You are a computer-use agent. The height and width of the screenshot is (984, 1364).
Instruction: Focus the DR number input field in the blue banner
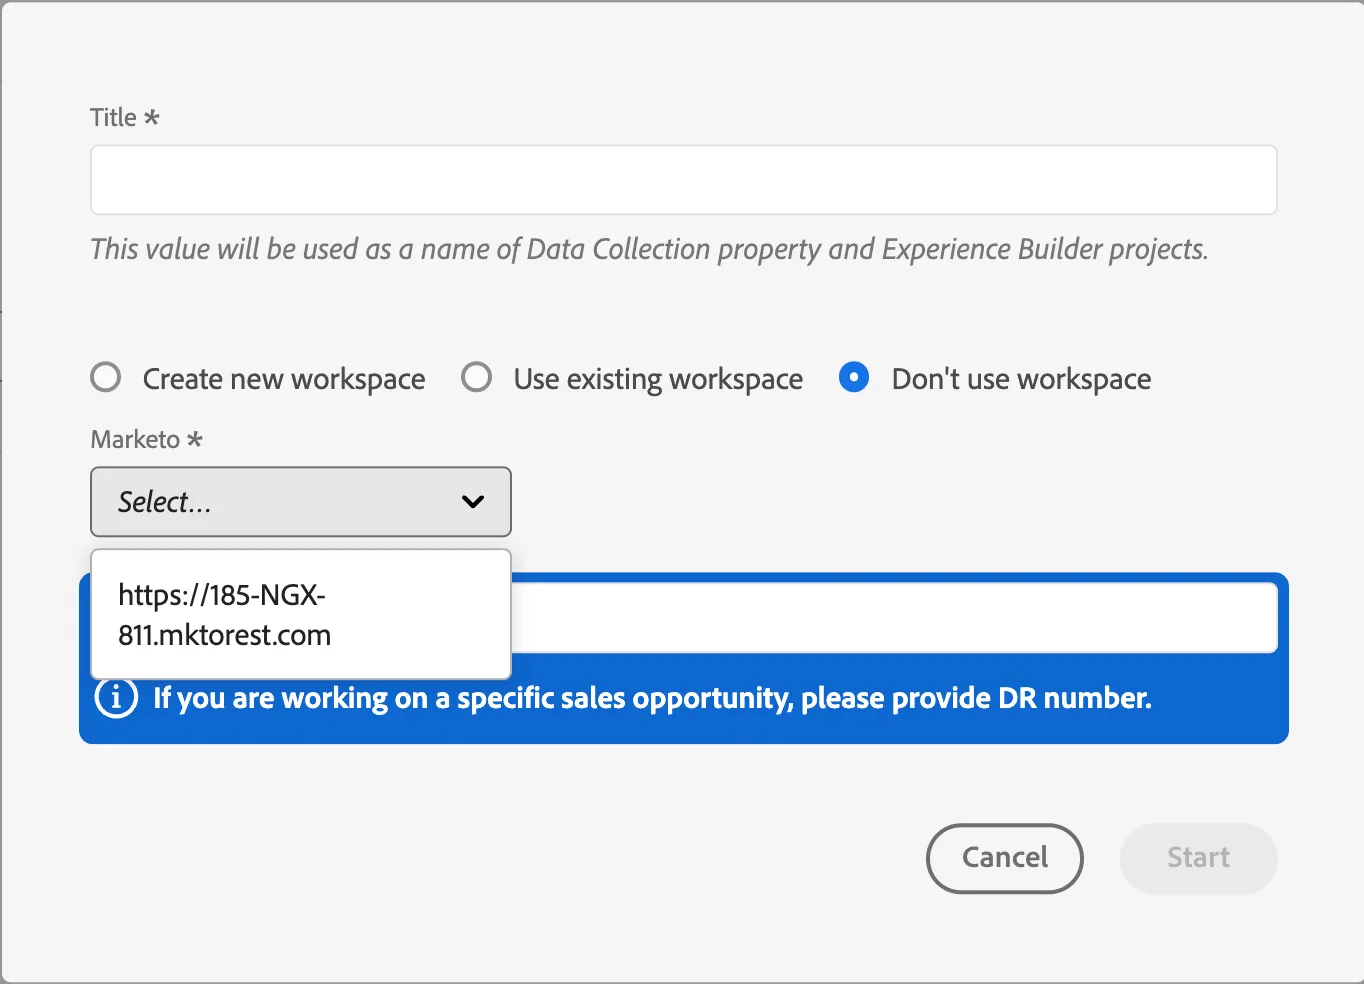point(894,618)
